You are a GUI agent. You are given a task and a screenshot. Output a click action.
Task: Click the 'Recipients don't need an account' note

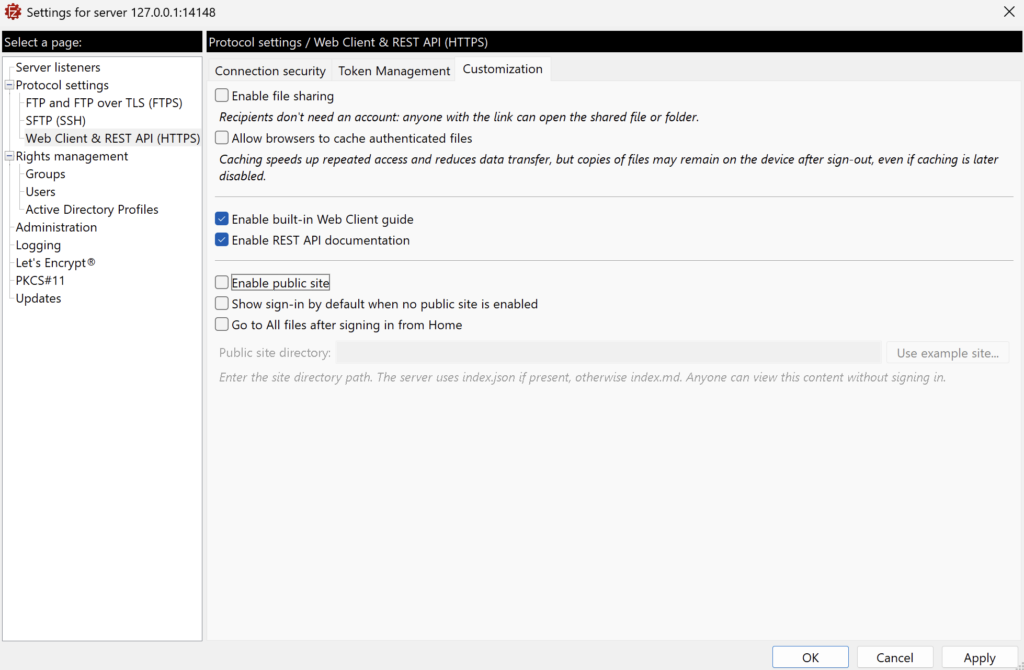(458, 117)
